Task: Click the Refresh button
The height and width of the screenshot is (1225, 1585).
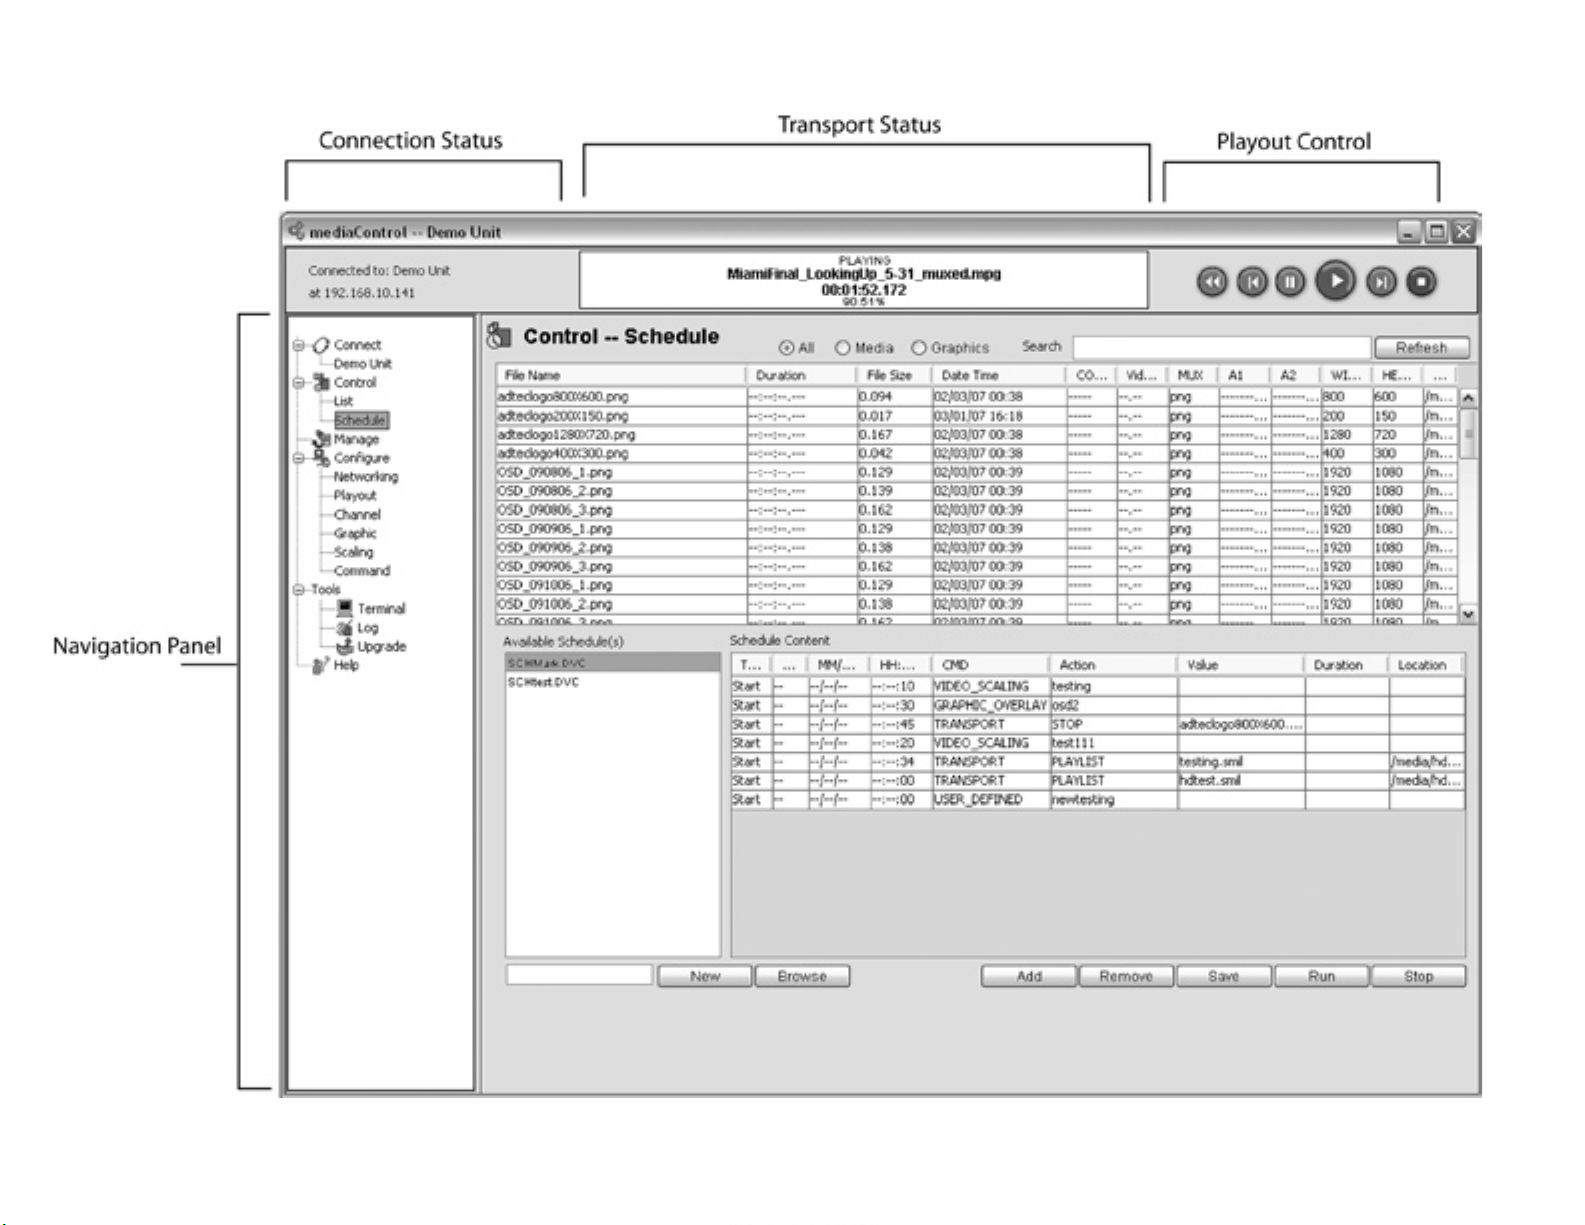Action: click(1421, 348)
